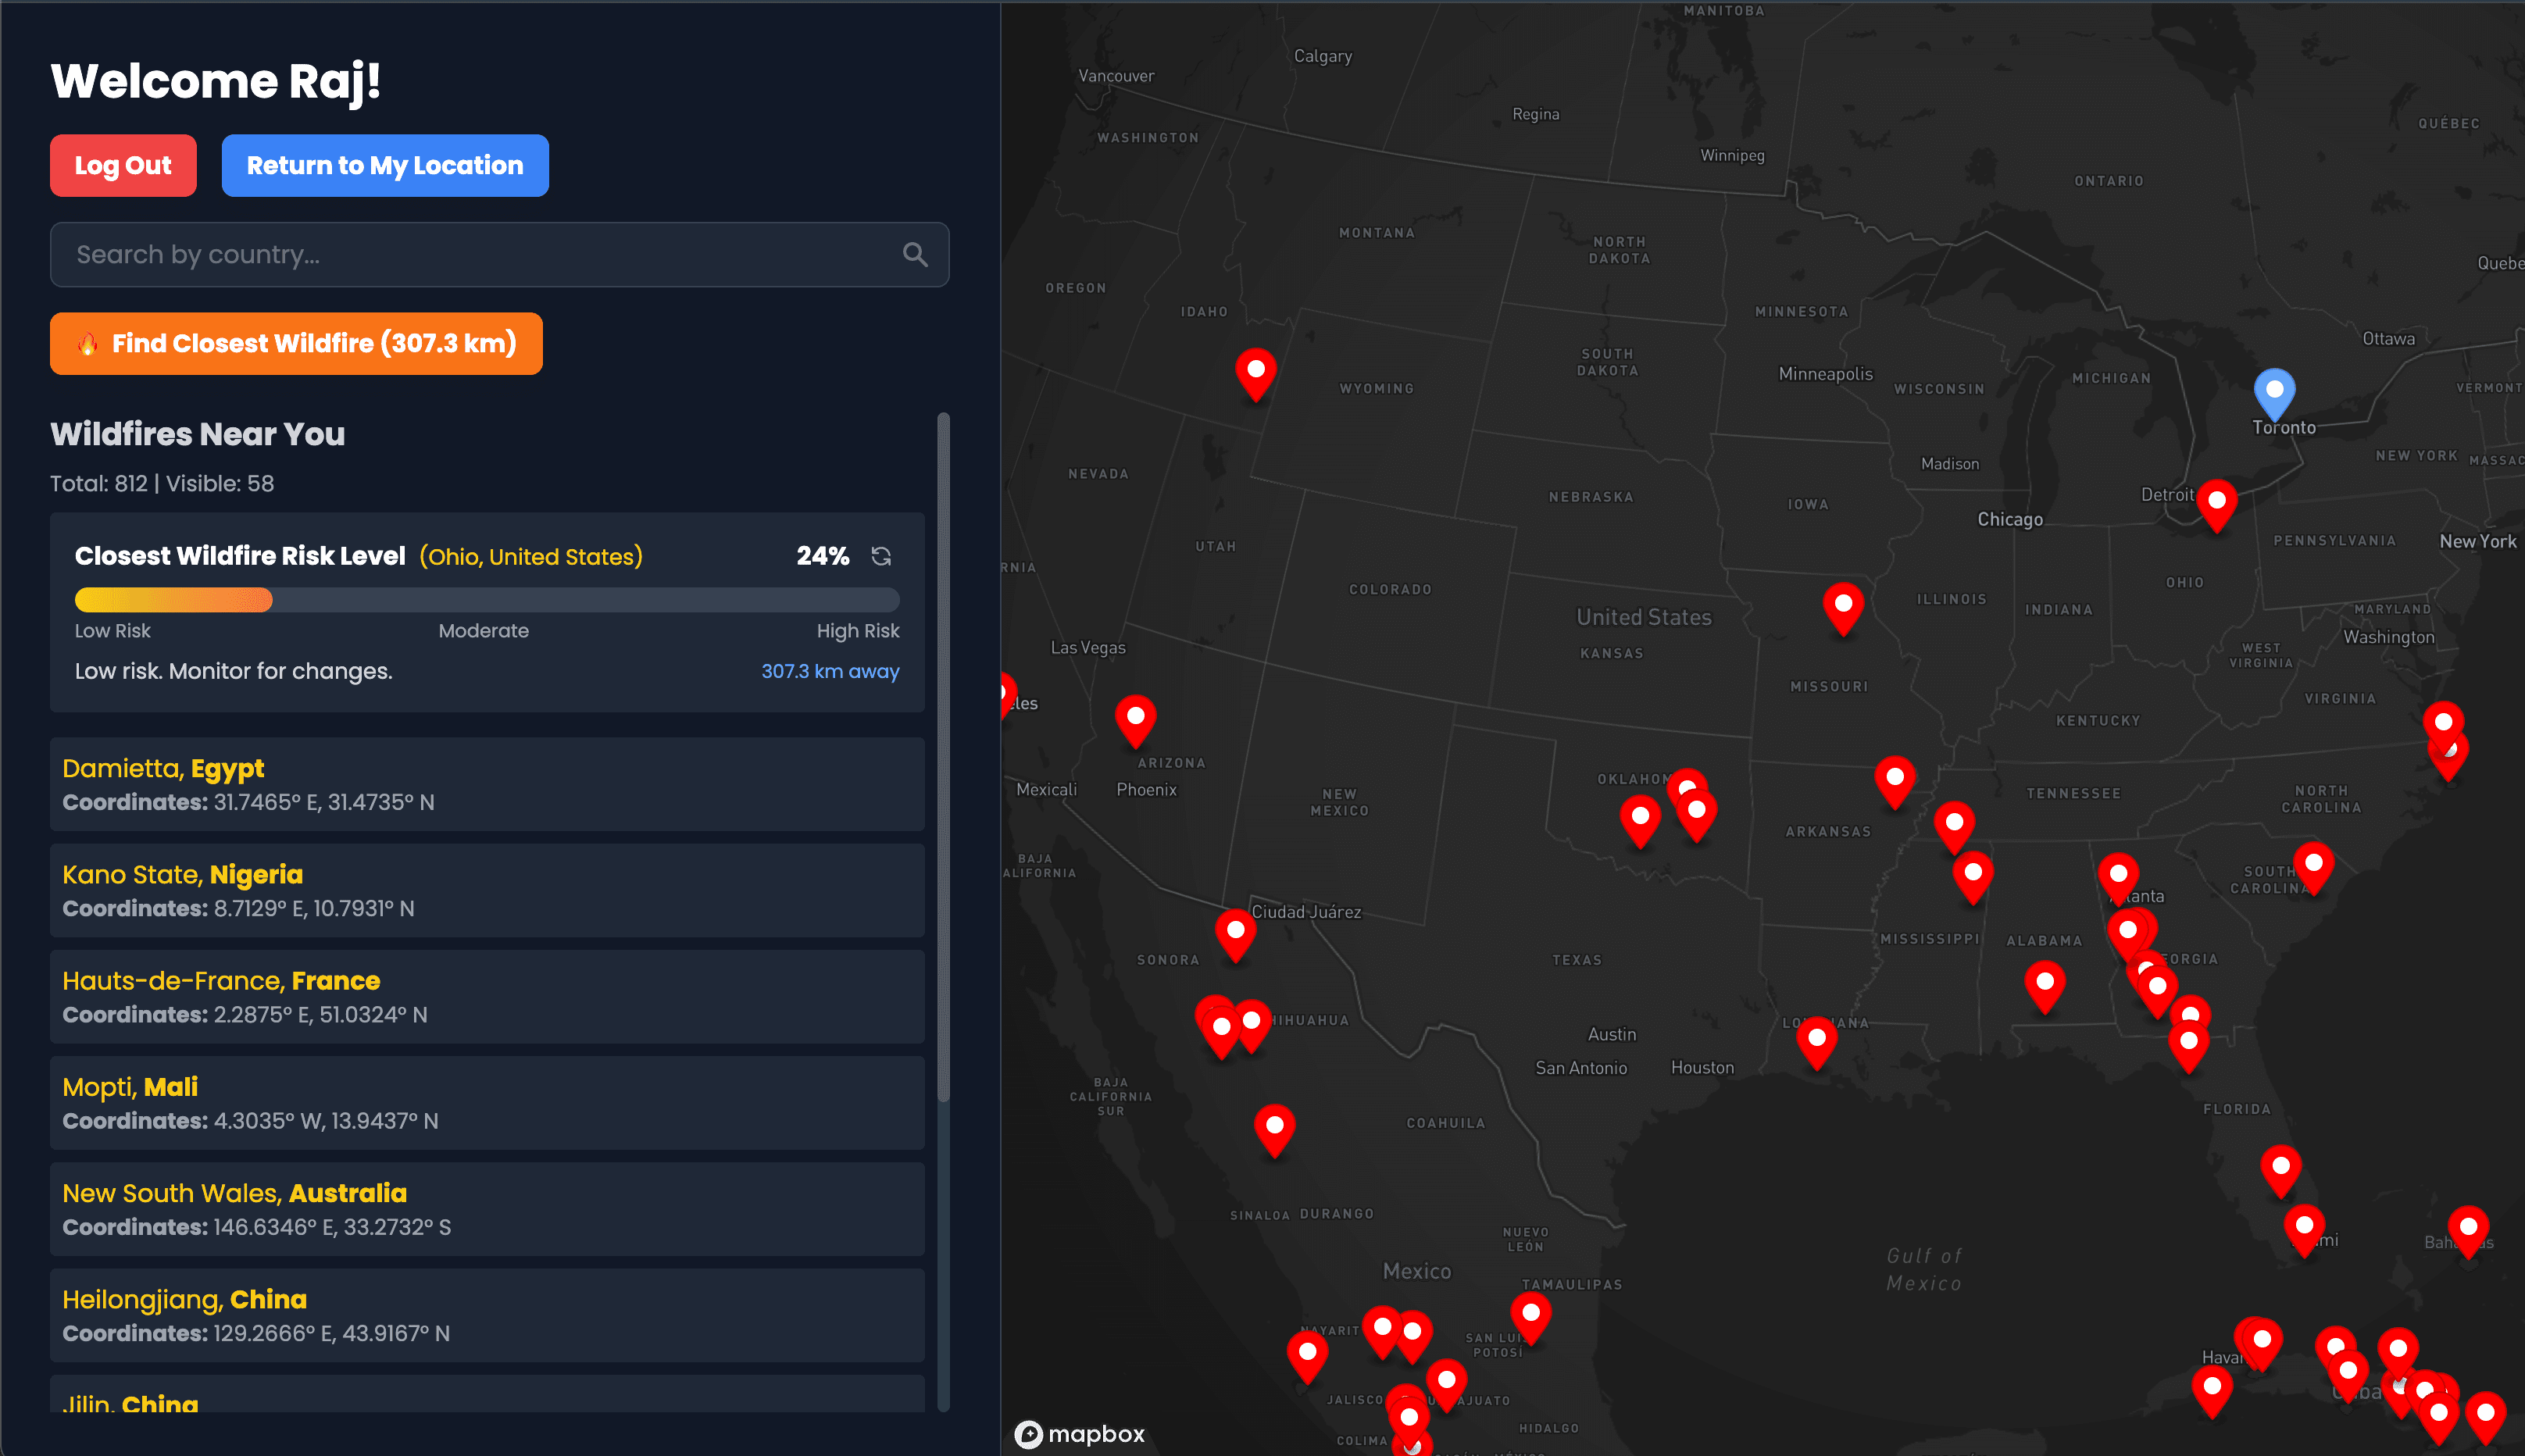This screenshot has width=2525, height=1456.
Task: Click the risk level progress bar
Action: click(486, 600)
